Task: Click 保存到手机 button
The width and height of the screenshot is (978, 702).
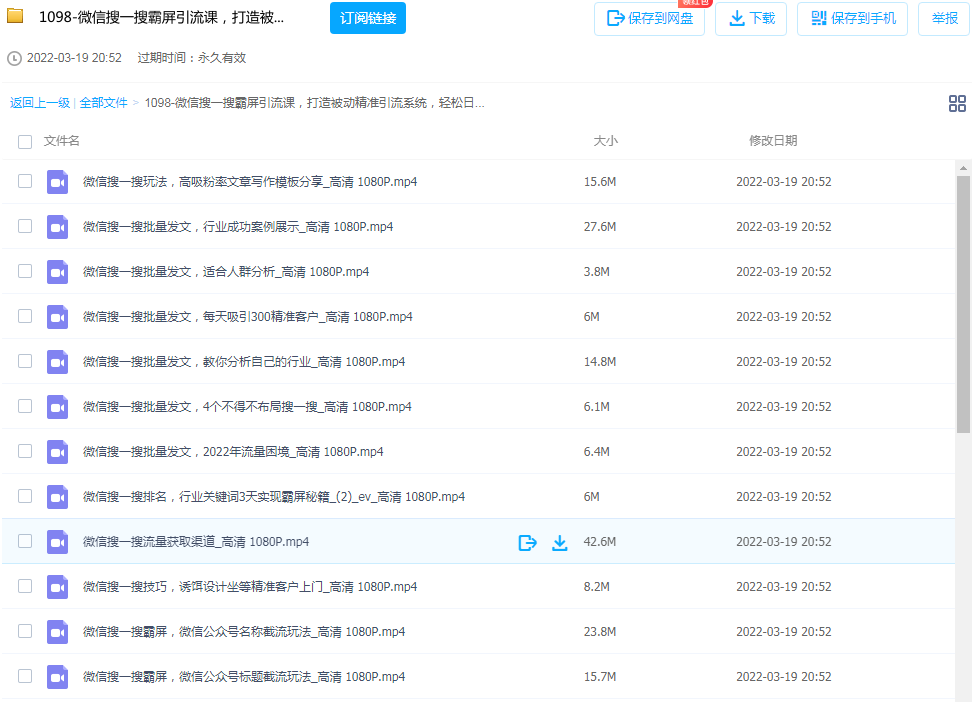Action: click(x=852, y=19)
